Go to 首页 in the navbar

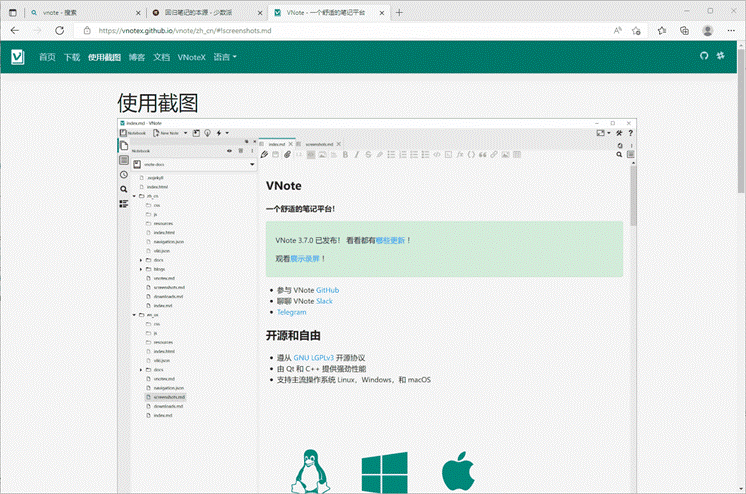pos(47,57)
